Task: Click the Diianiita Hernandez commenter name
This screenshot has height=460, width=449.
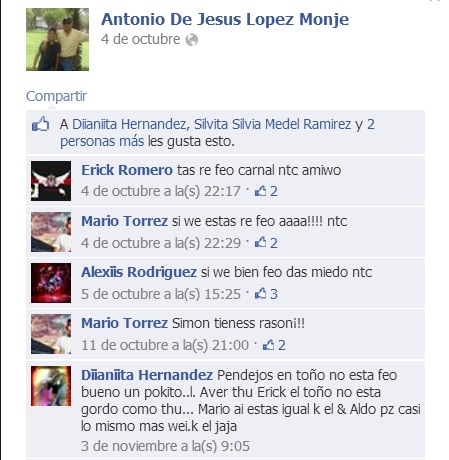Action: coord(147,375)
